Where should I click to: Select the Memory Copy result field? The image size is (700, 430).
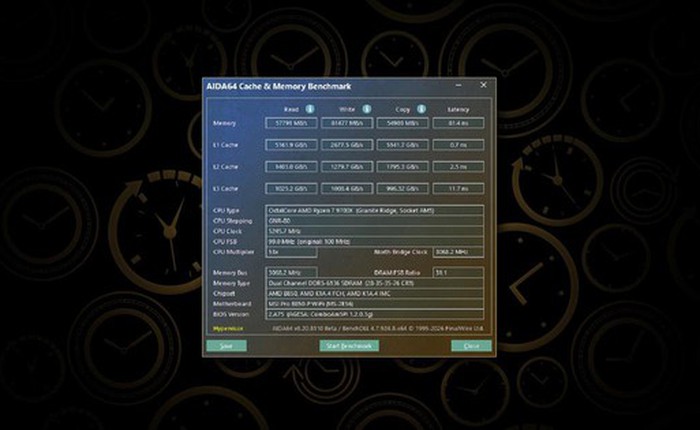(403, 123)
